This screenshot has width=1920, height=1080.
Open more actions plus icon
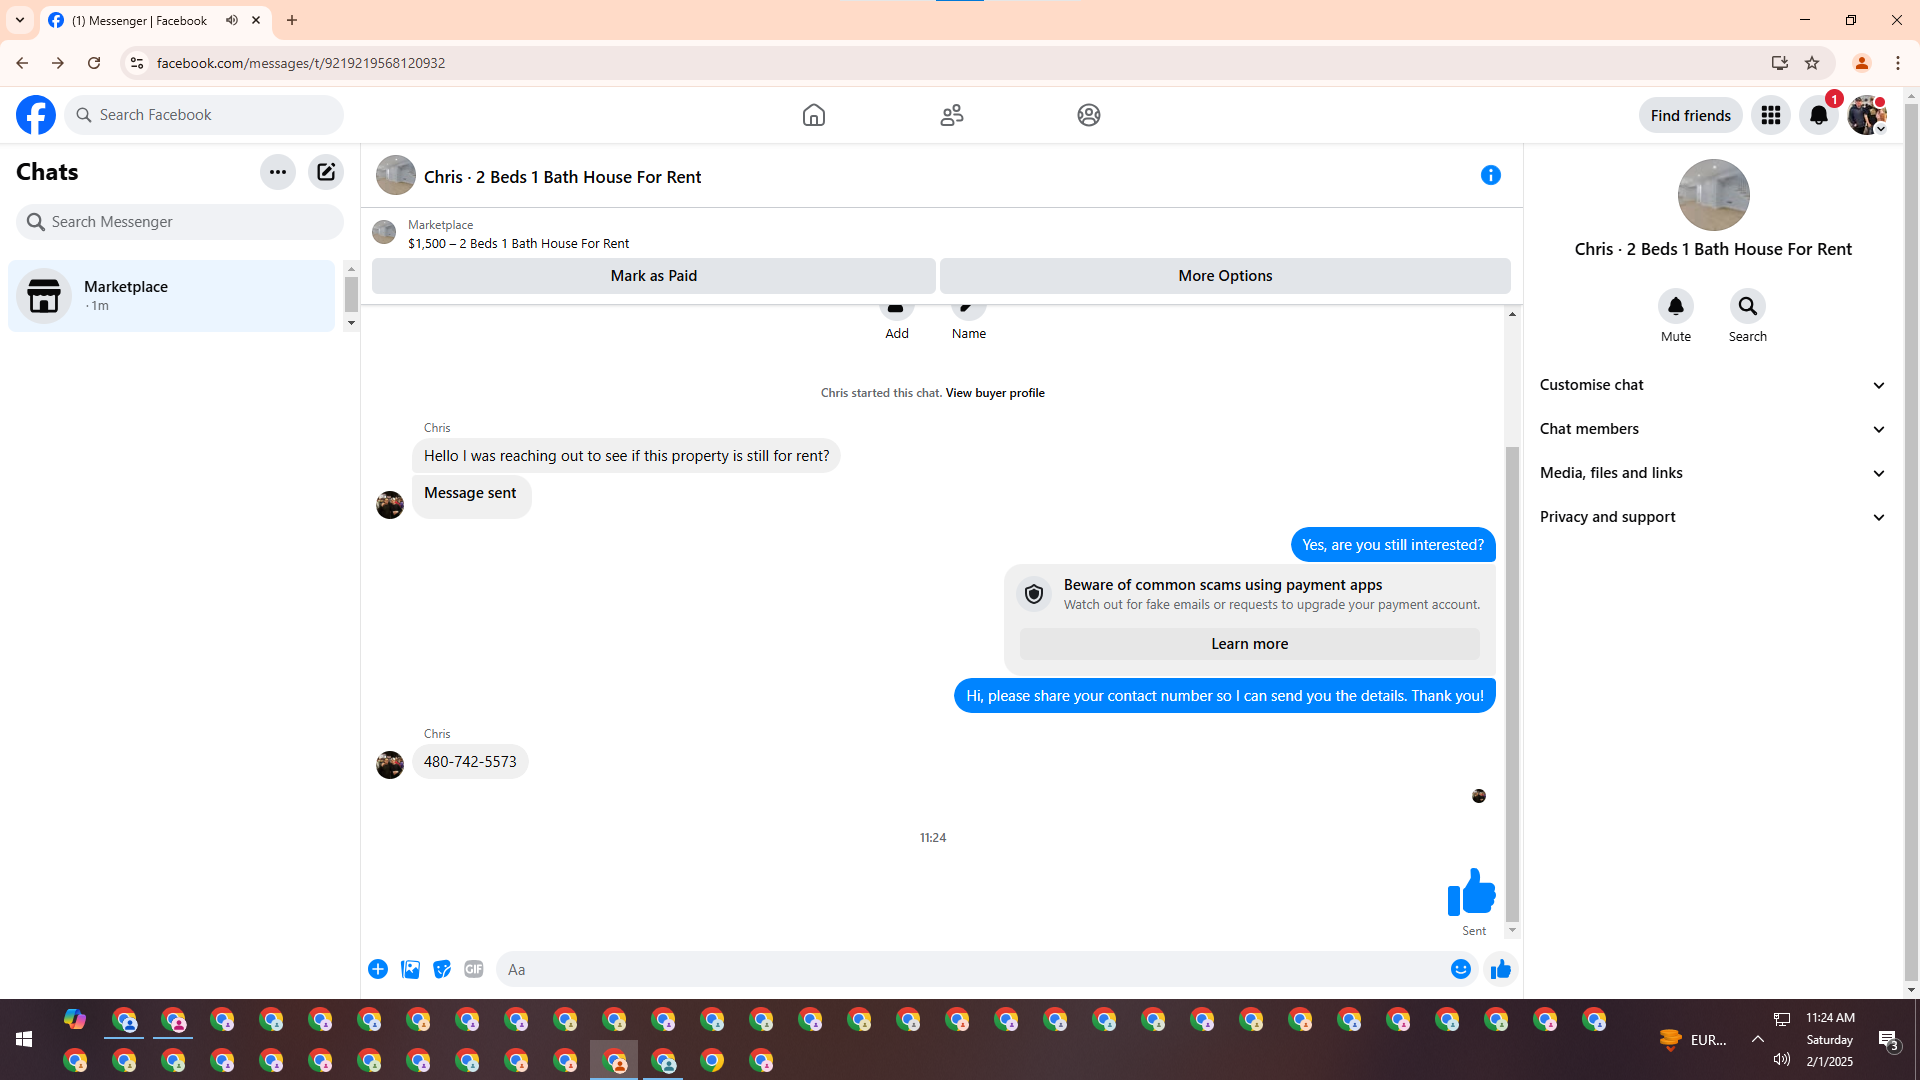[378, 969]
